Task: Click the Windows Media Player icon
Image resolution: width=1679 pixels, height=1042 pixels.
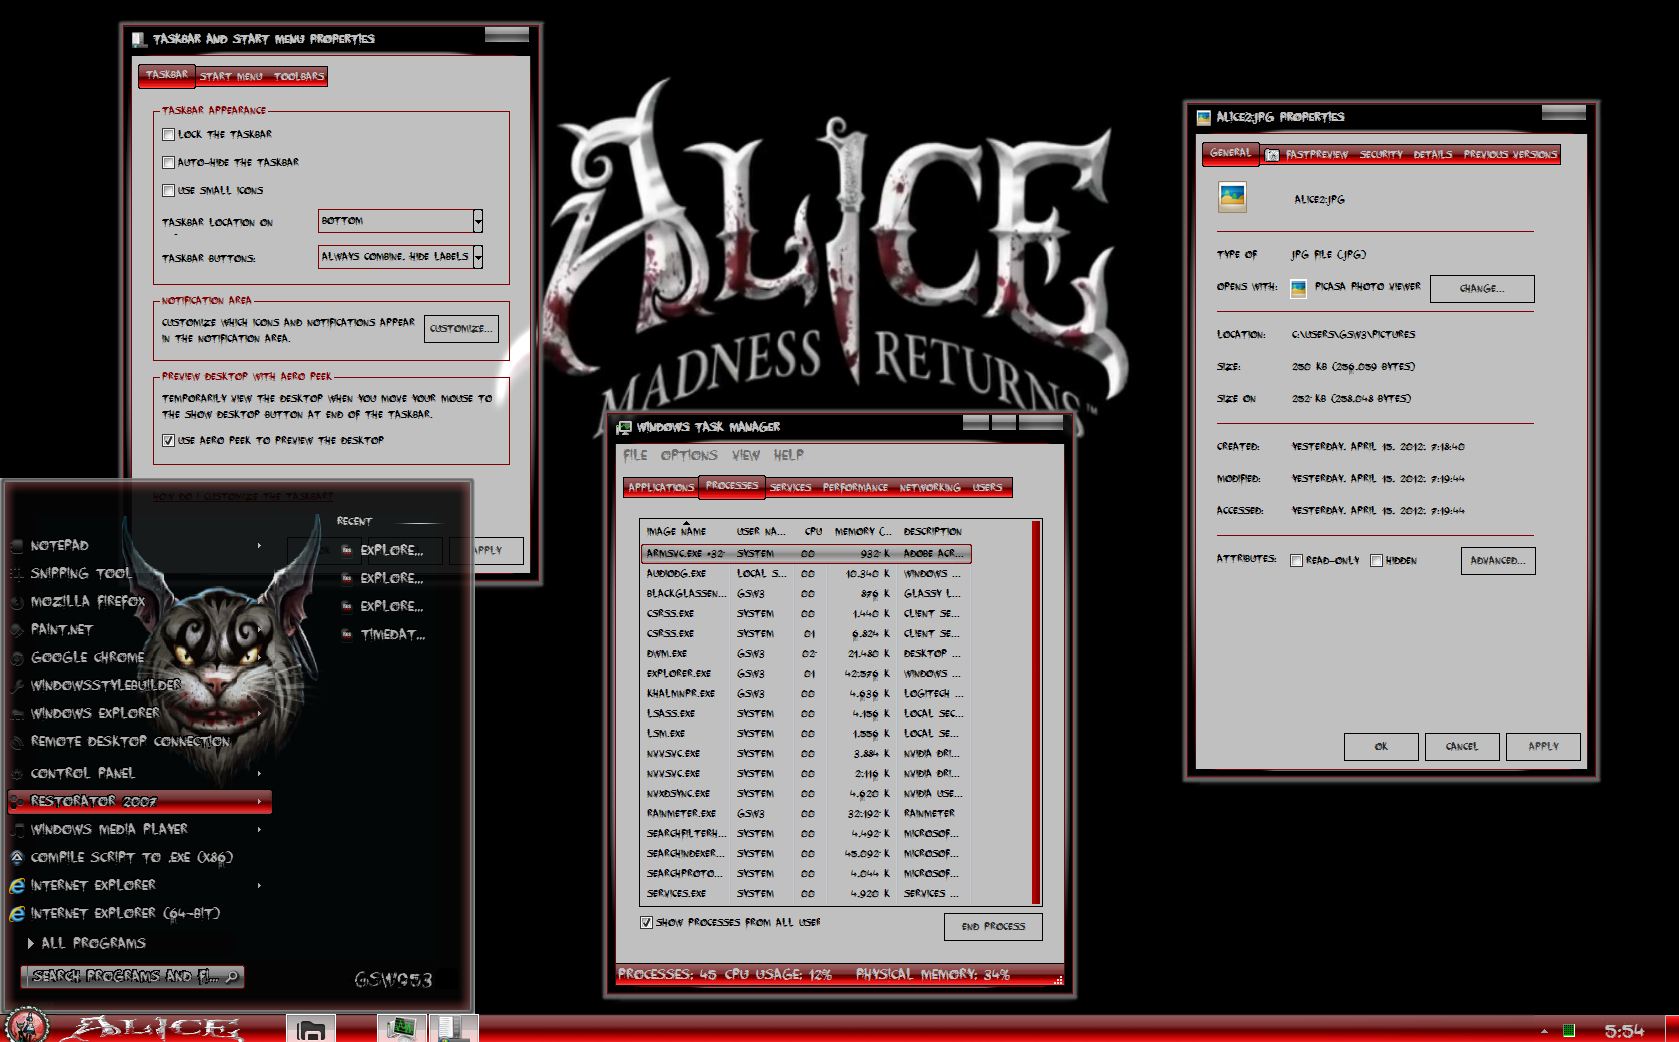Action: pos(17,830)
